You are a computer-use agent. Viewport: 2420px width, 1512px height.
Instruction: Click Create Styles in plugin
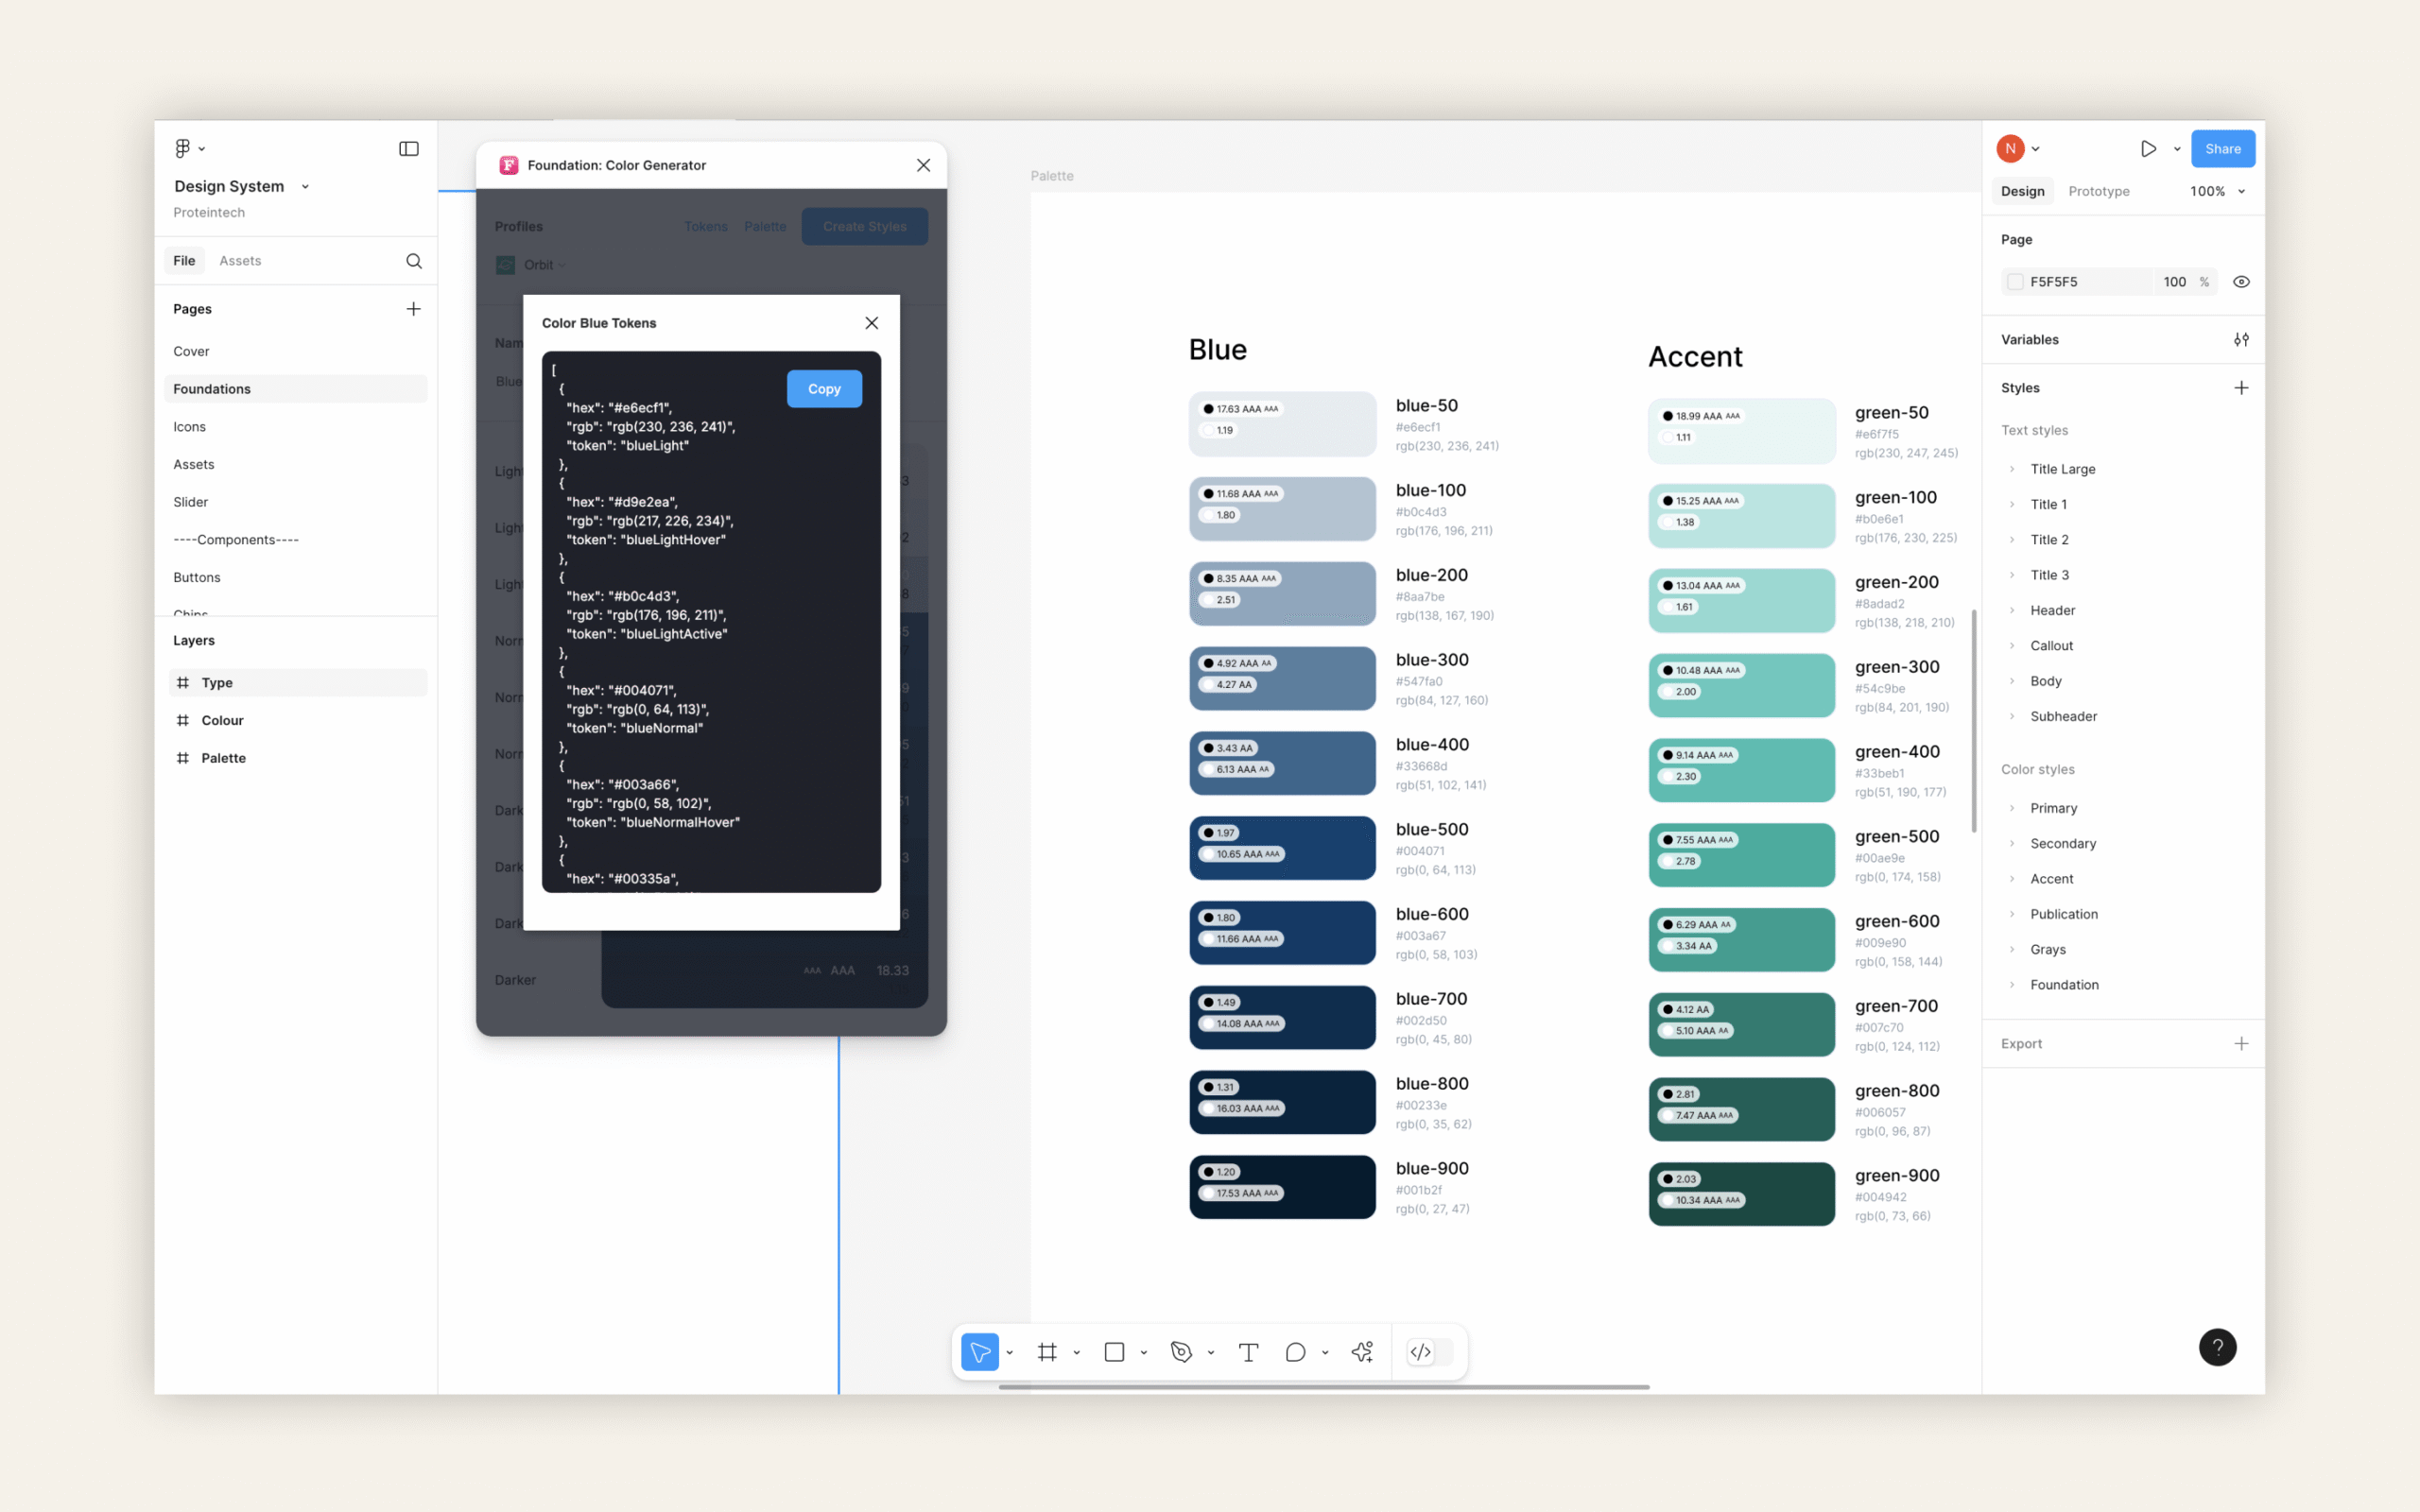pos(864,226)
